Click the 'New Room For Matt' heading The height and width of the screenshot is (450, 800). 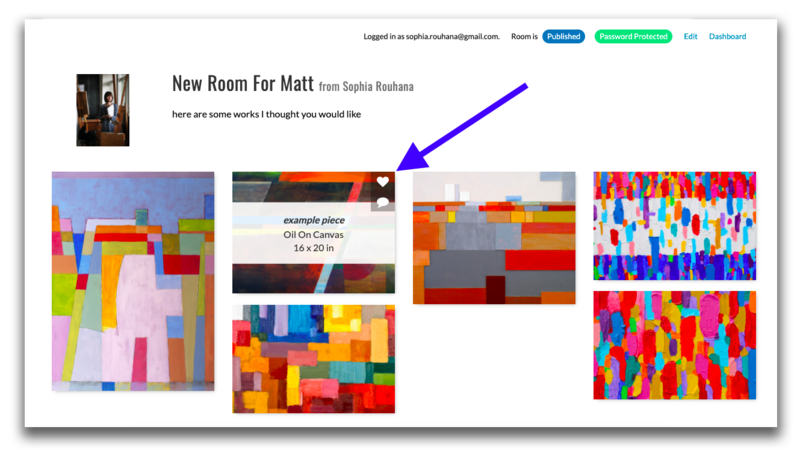[243, 84]
